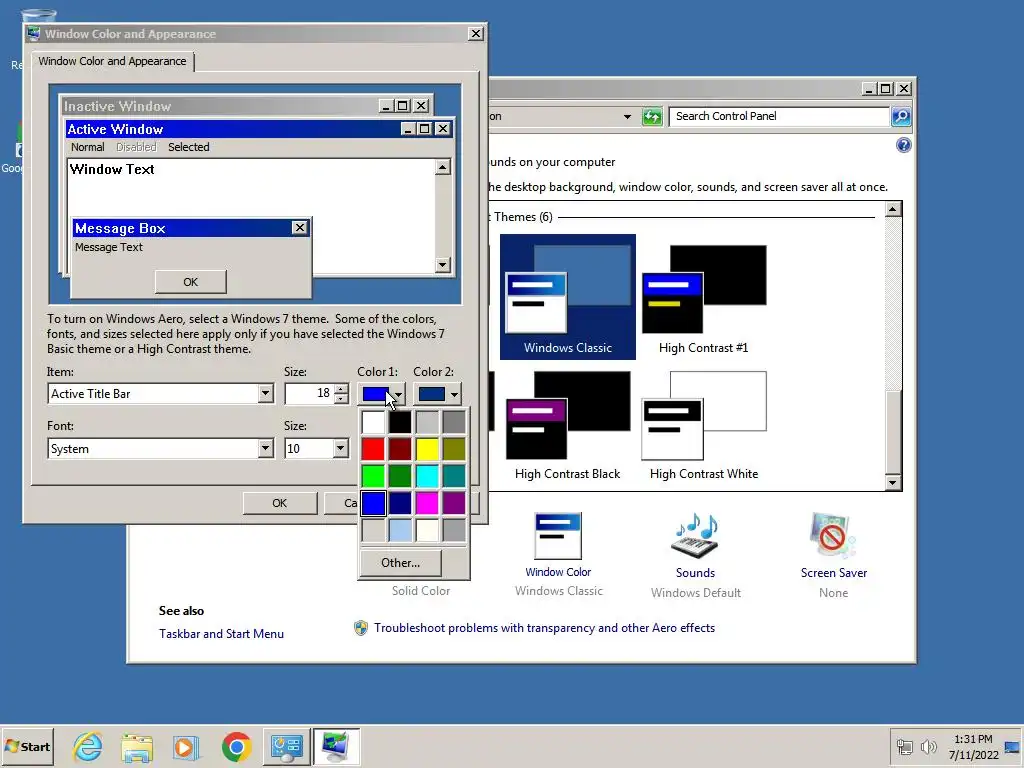Click the blue Help question mark icon

click(903, 145)
